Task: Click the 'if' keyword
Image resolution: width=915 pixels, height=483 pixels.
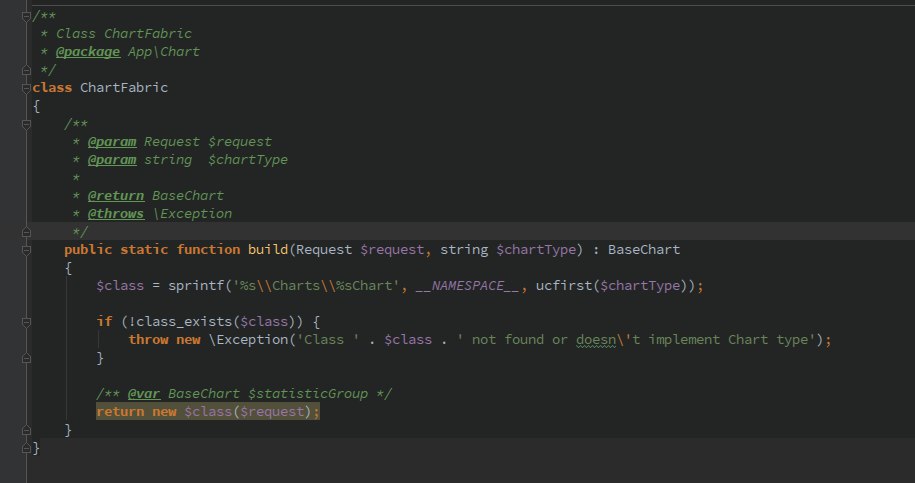Action: pos(104,322)
